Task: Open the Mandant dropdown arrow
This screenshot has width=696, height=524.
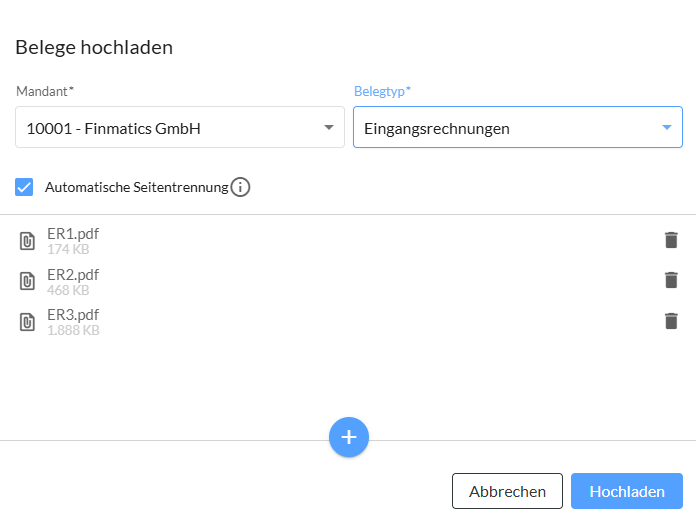Action: coord(328,127)
